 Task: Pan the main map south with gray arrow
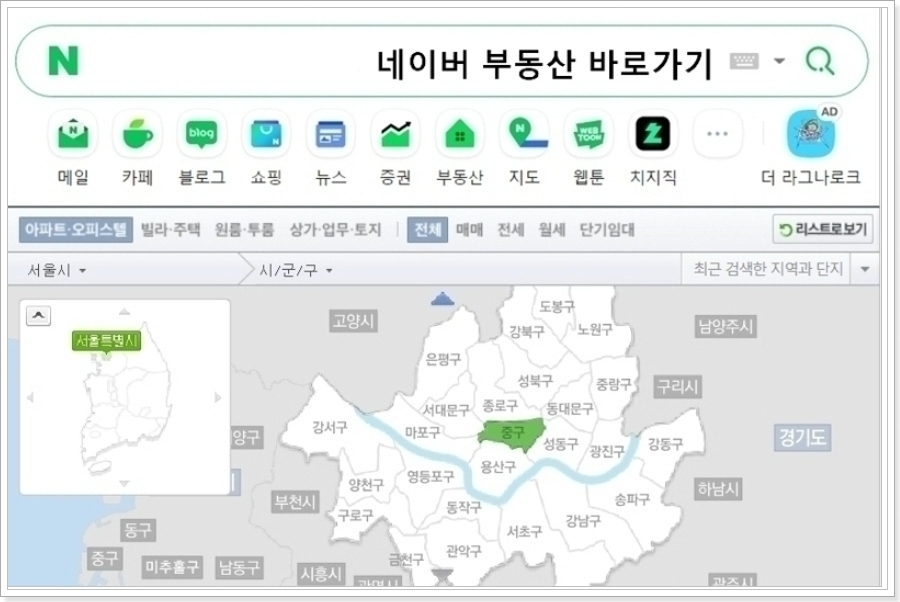tap(442, 574)
